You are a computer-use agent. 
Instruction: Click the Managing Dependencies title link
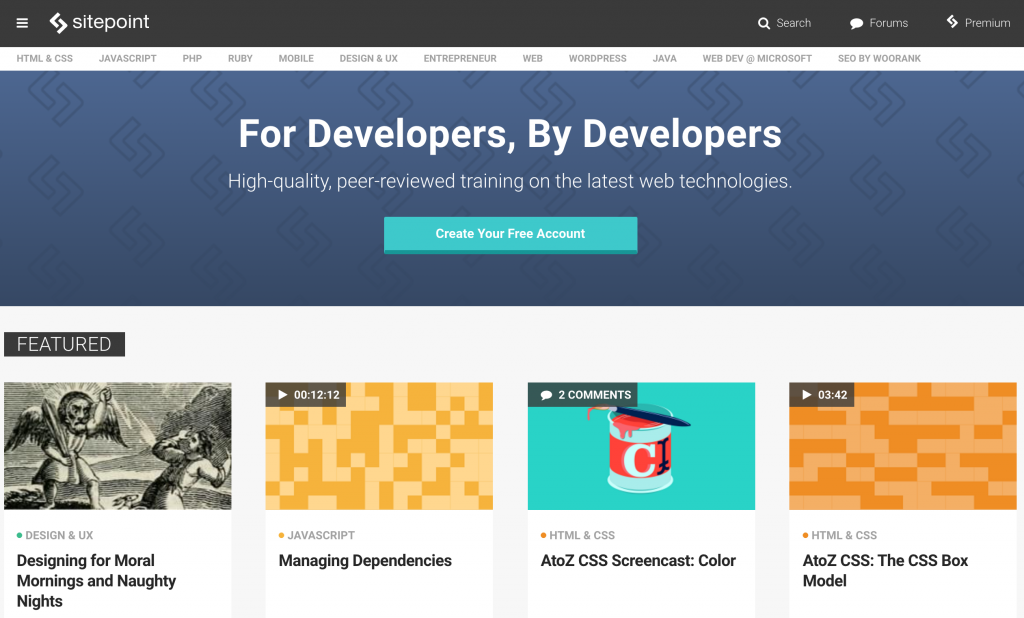365,561
